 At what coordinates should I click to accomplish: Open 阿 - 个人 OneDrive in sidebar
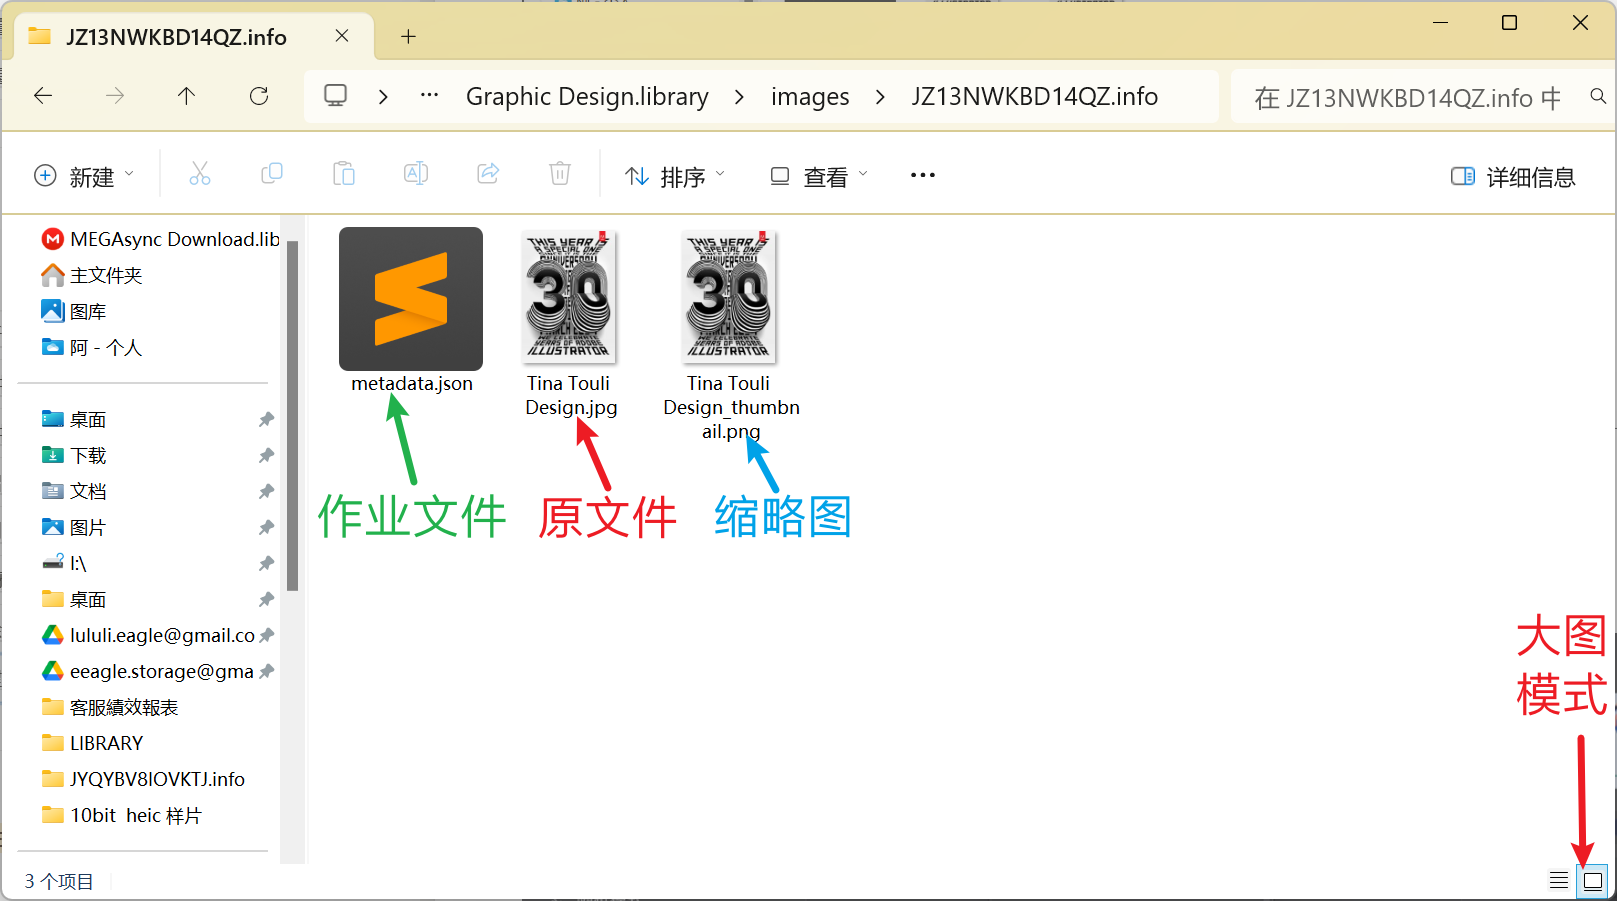point(92,347)
